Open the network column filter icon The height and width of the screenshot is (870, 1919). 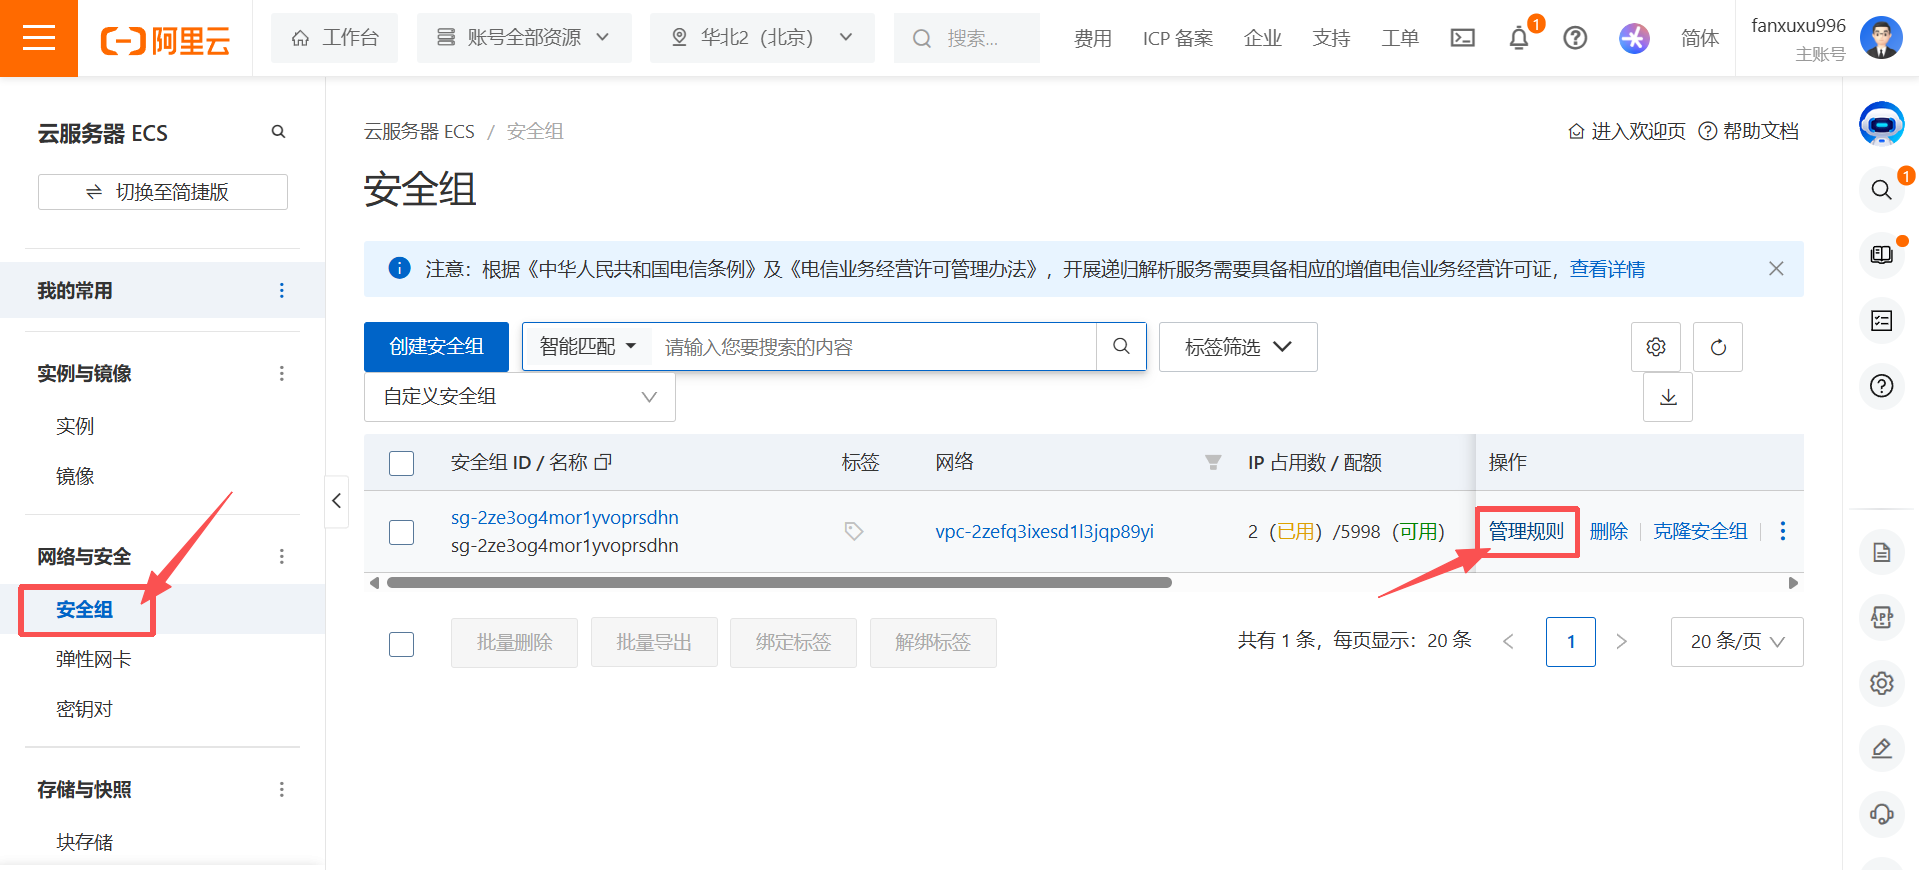point(1213,462)
